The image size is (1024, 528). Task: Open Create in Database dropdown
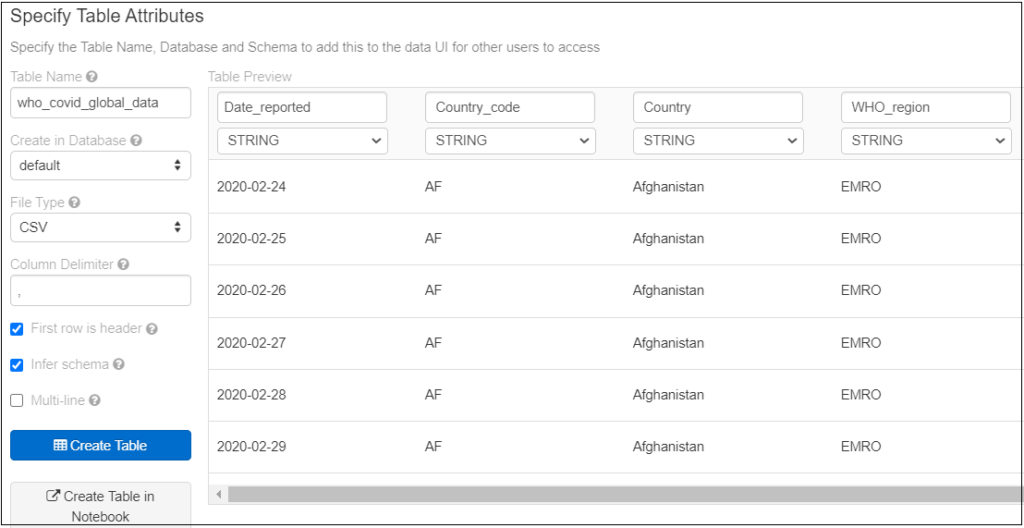point(101,165)
